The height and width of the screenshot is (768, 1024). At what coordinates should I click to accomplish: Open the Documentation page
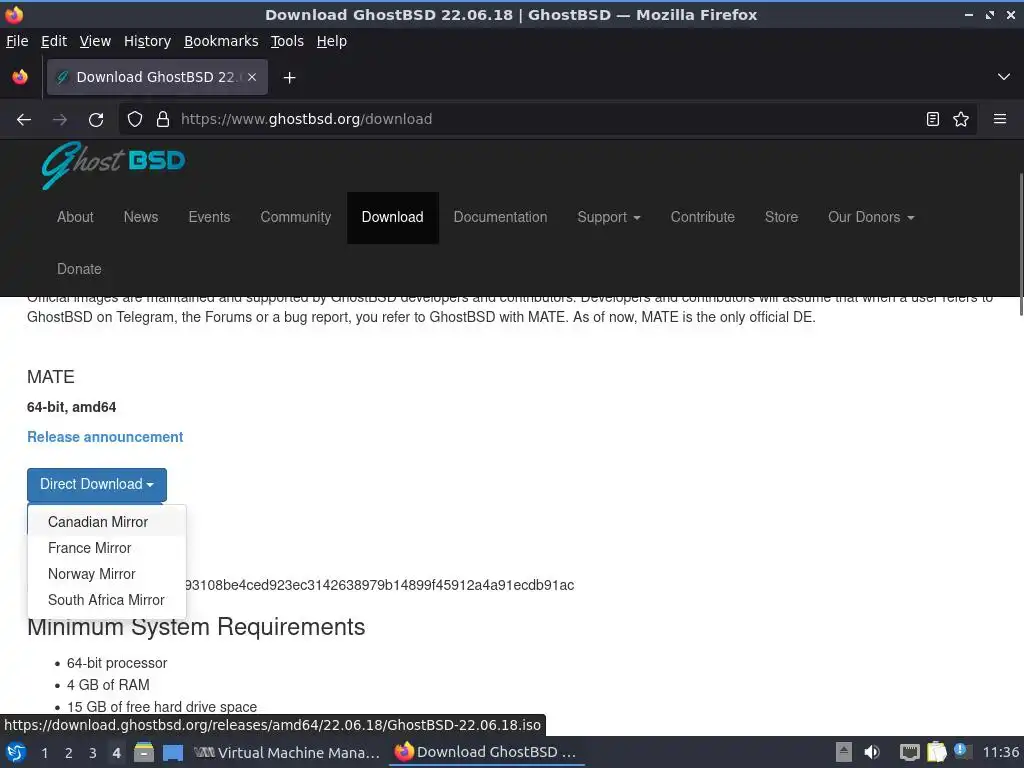coord(500,217)
